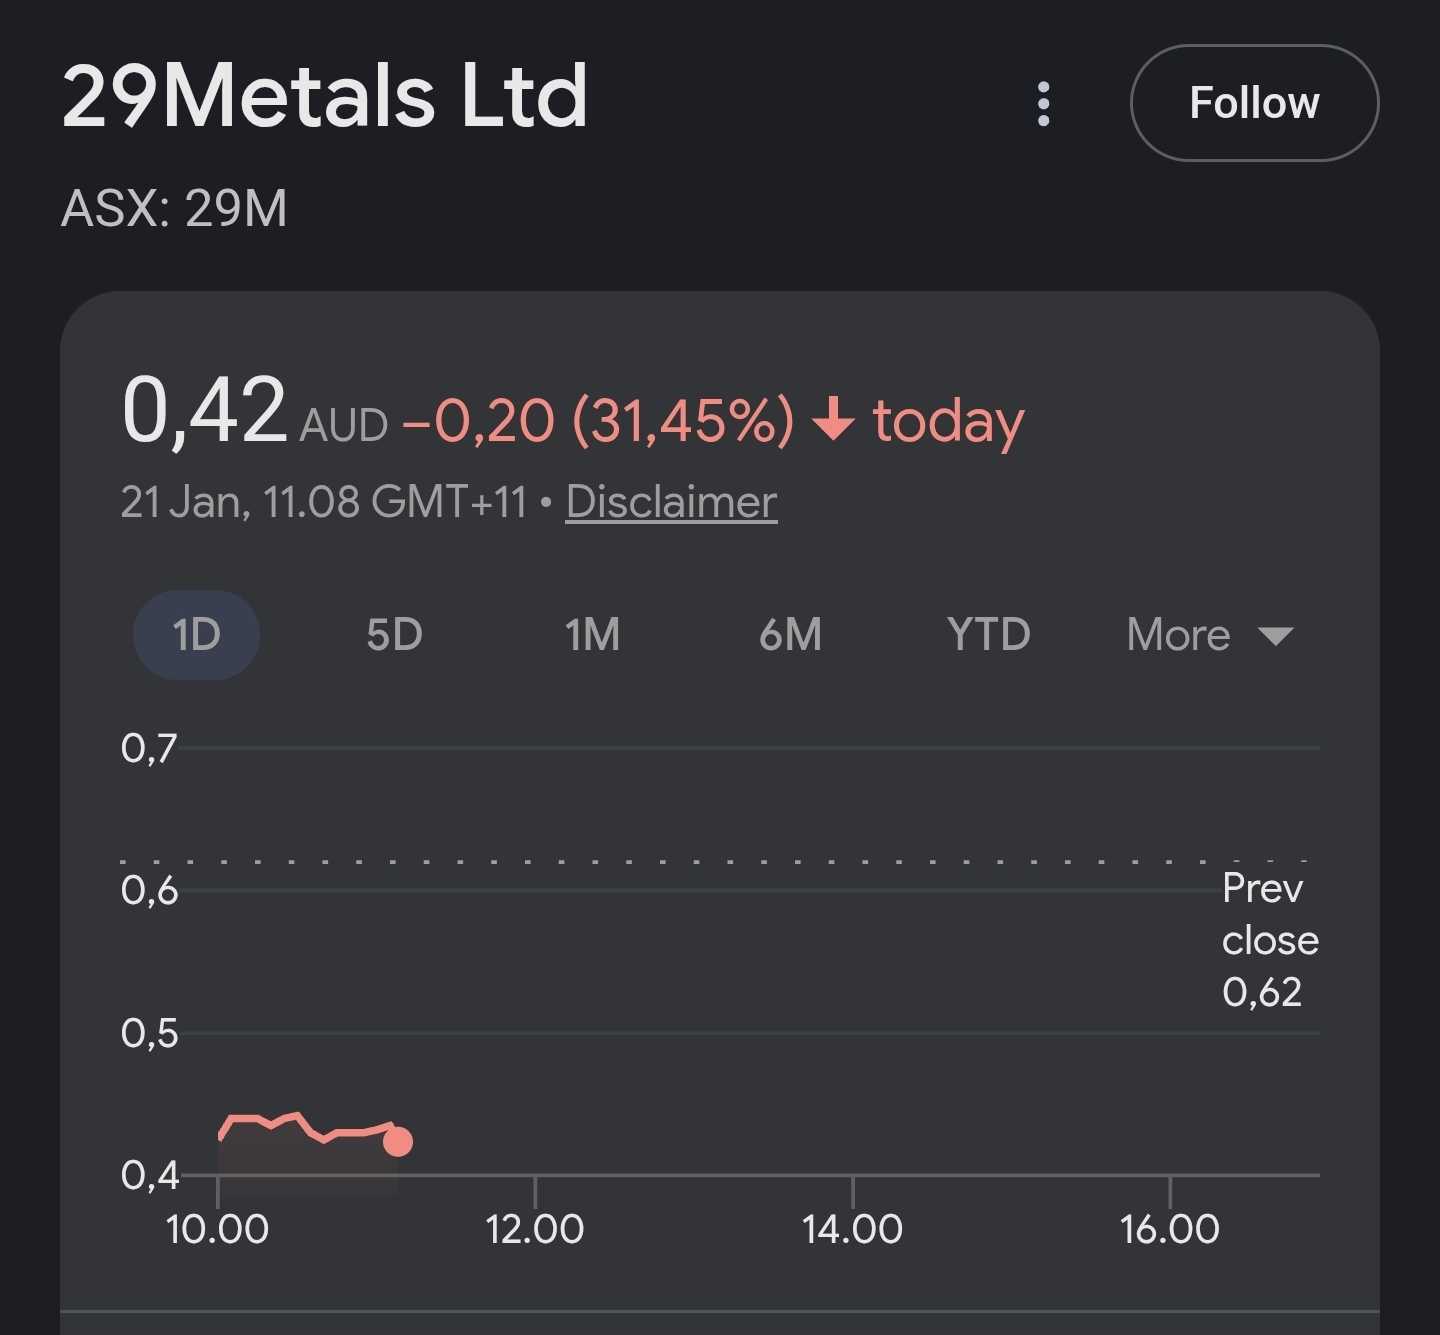Click the 0,42 current price value

[204, 410]
